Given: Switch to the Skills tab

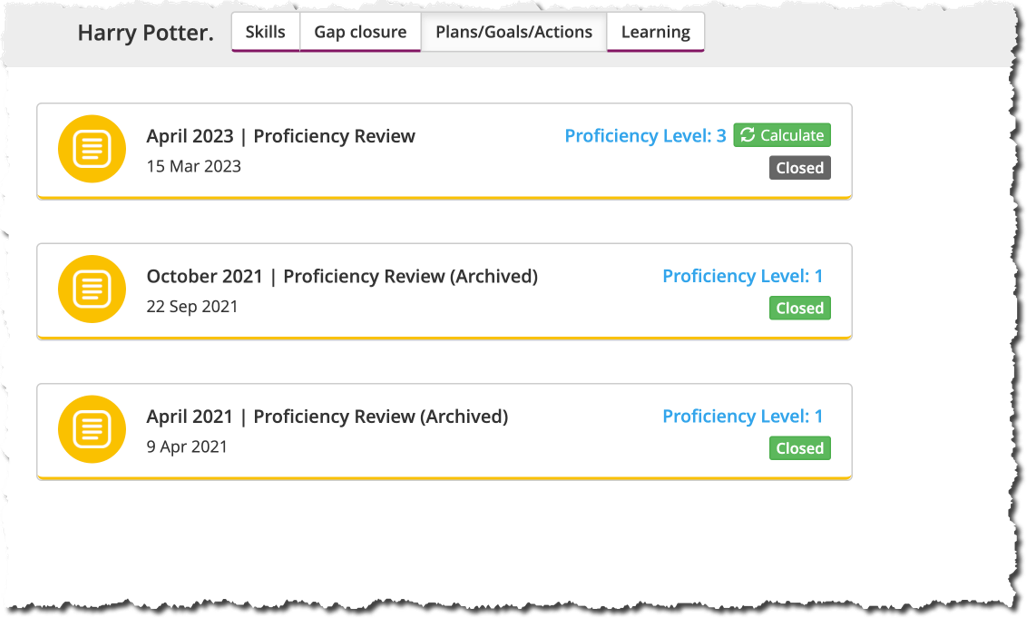Looking at the screenshot, I should pyautogui.click(x=265, y=32).
